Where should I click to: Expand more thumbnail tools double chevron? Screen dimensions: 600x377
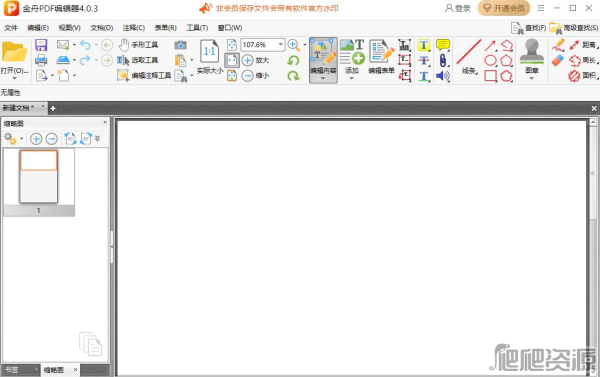tap(98, 138)
